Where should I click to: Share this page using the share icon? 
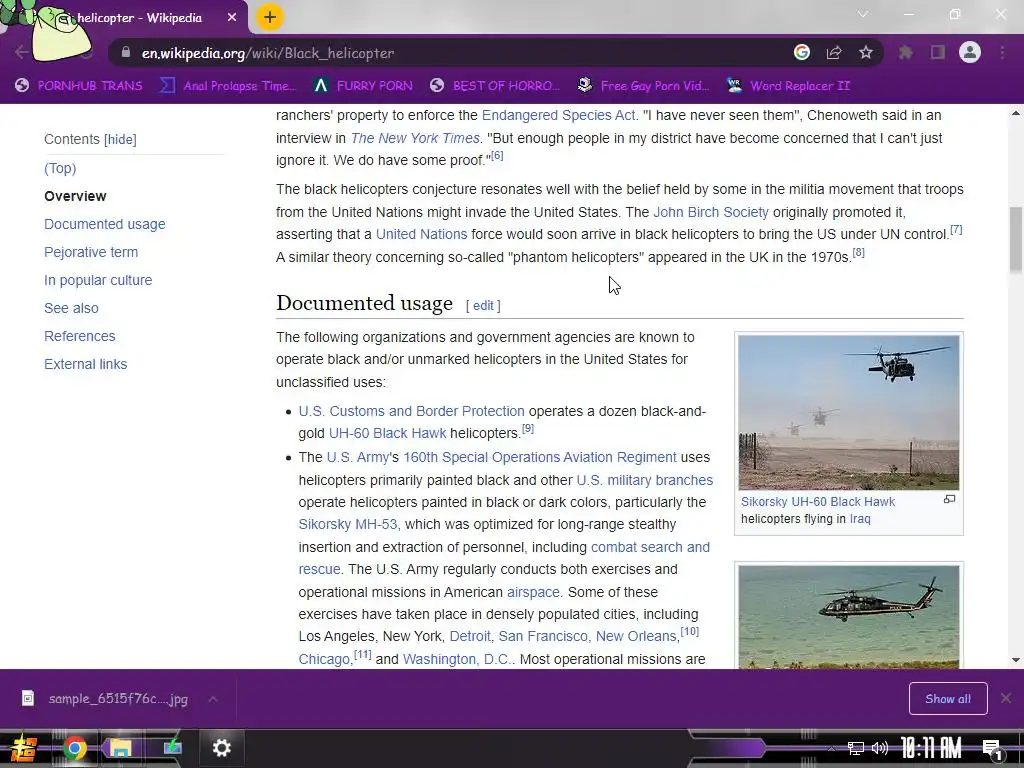[x=834, y=53]
